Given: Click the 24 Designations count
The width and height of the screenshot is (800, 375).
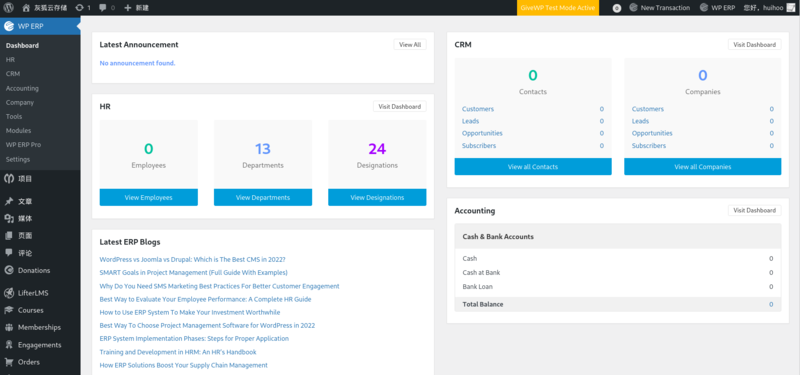Looking at the screenshot, I should 377,149.
